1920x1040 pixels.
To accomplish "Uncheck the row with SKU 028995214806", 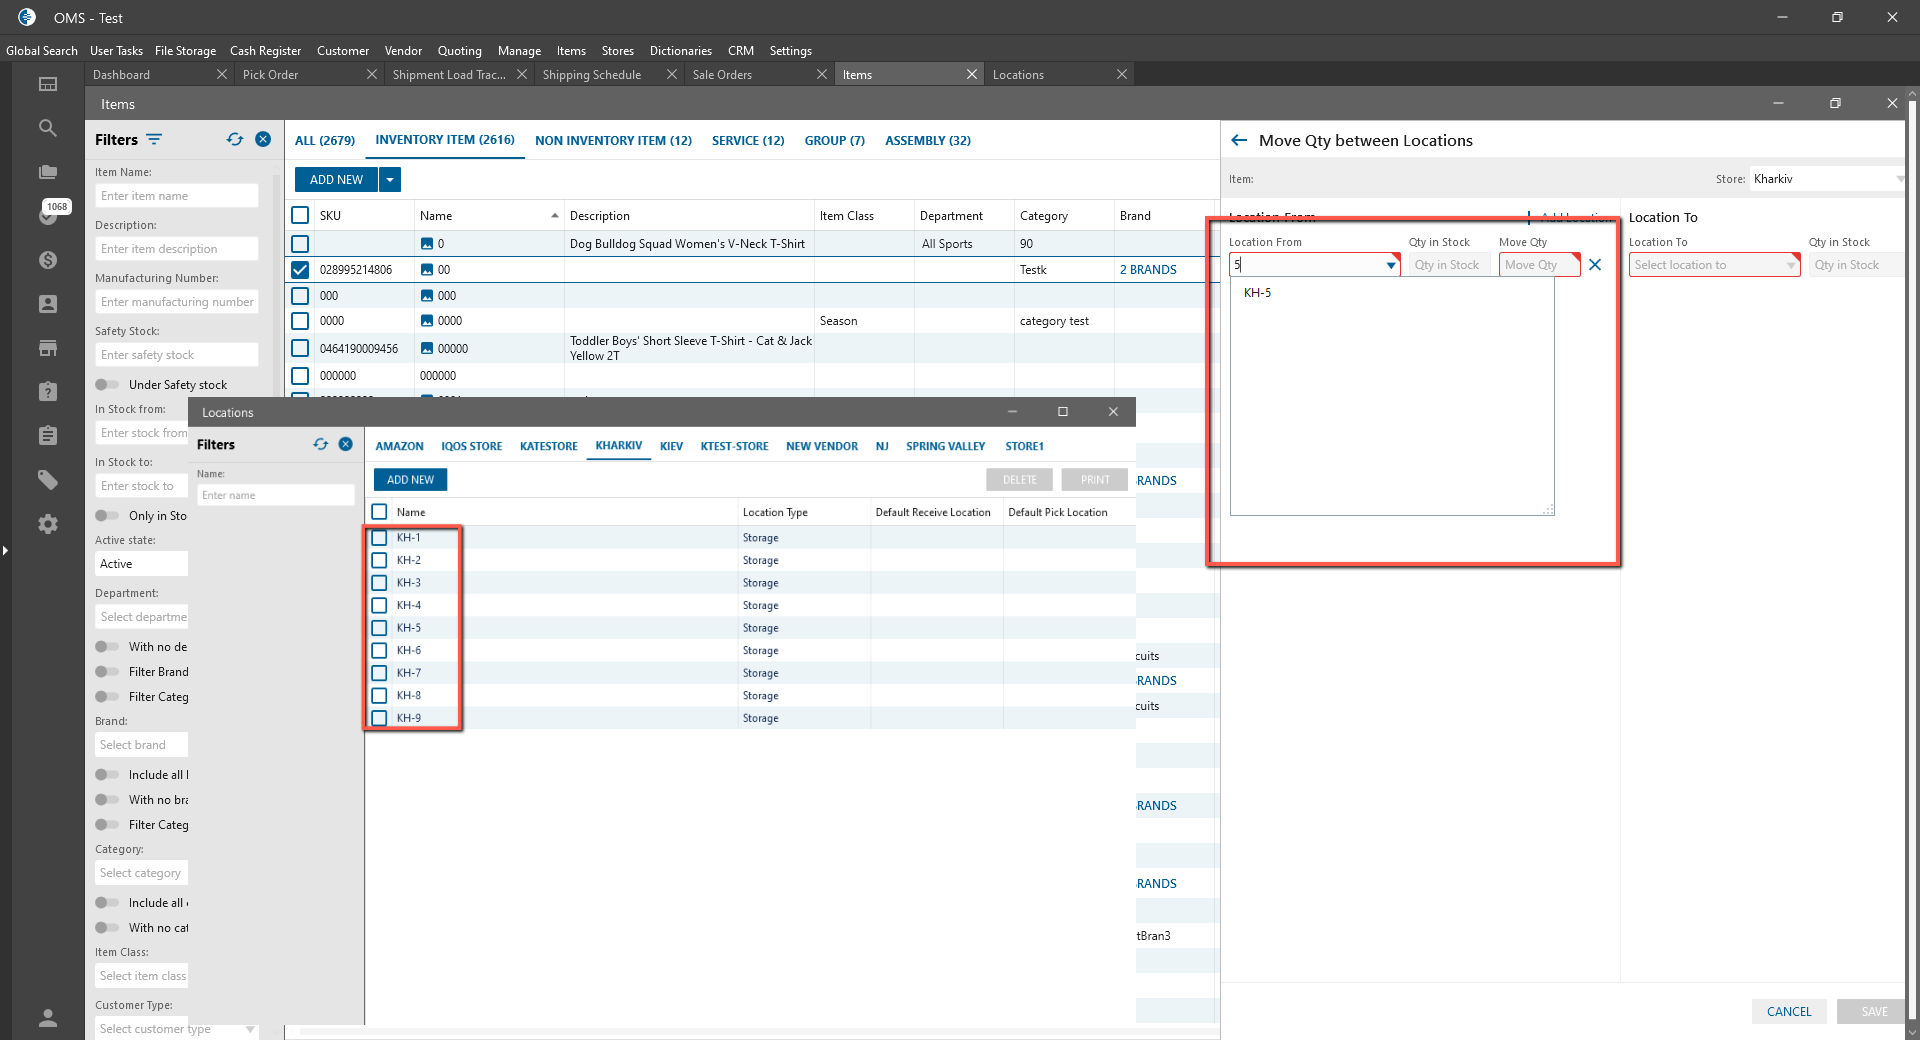I will click(x=300, y=270).
